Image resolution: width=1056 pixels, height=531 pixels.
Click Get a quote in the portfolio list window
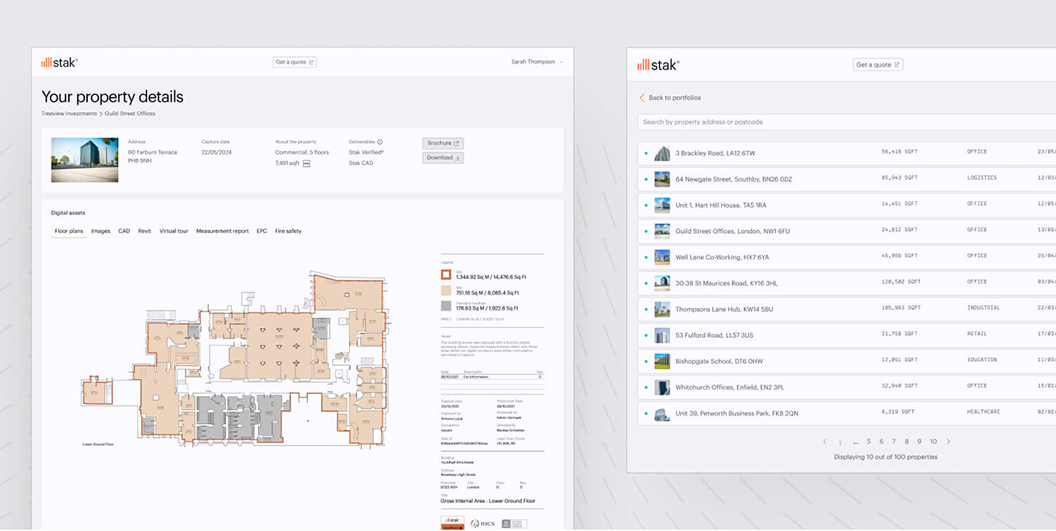pyautogui.click(x=877, y=64)
